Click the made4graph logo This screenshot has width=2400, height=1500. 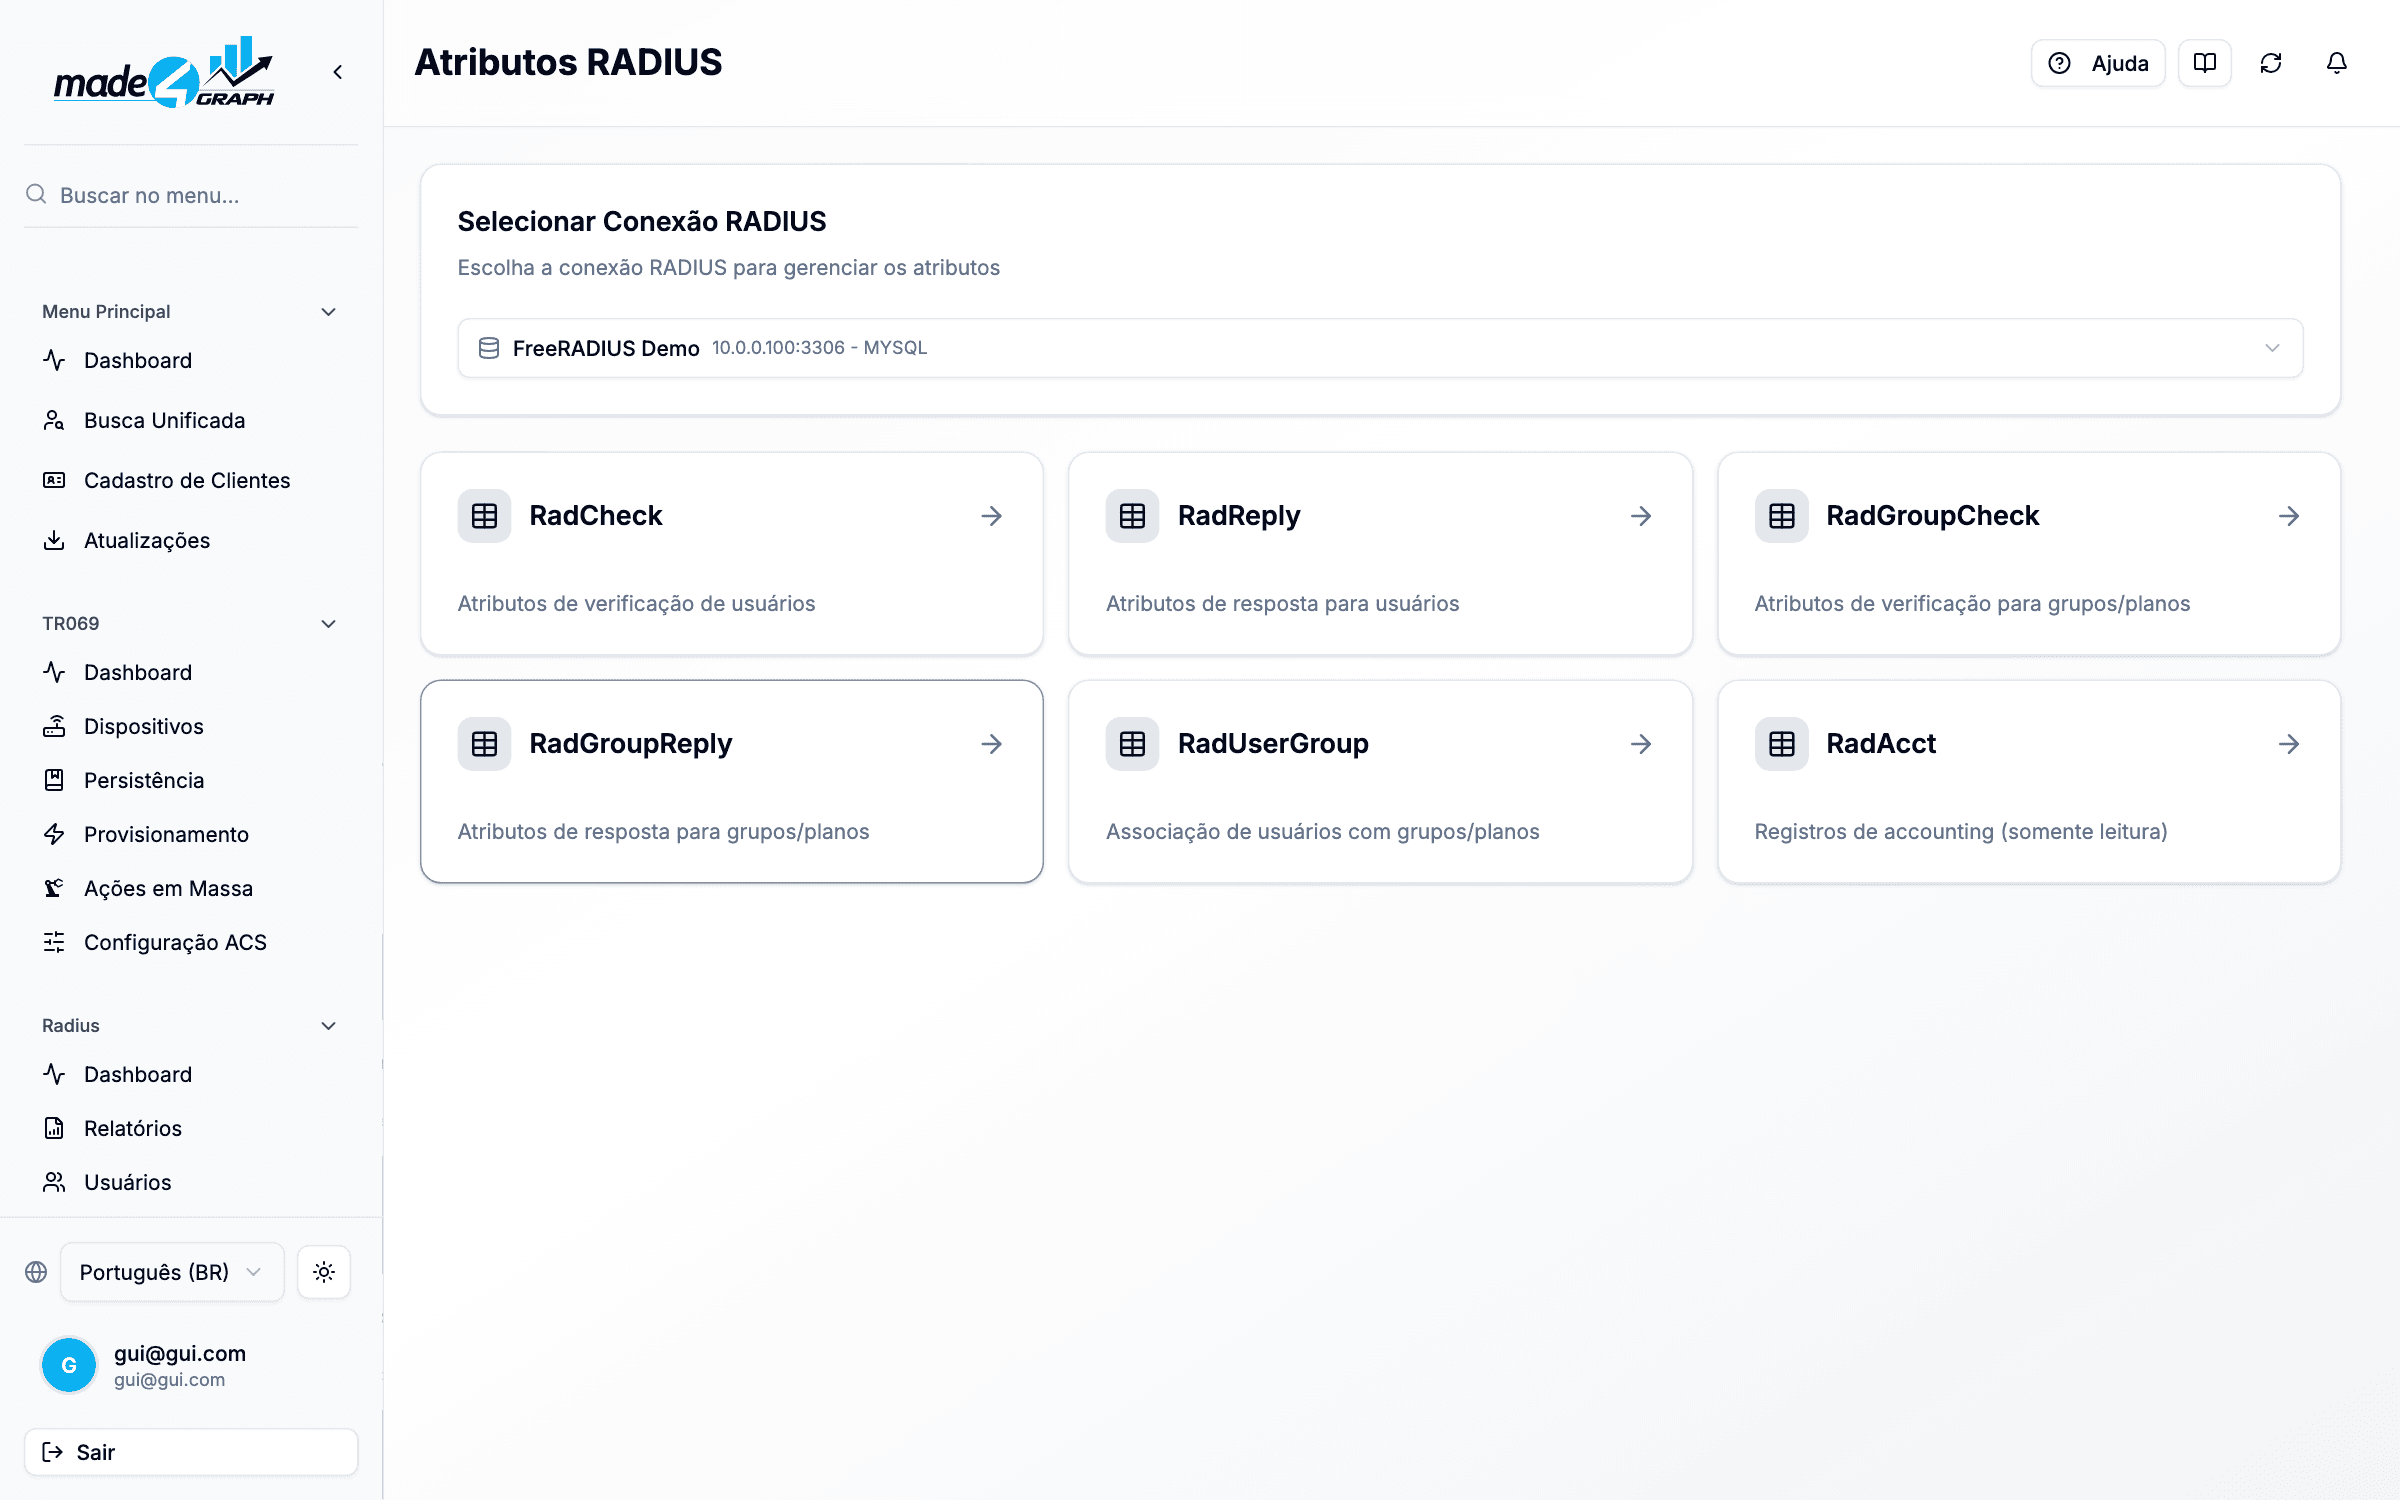[164, 72]
